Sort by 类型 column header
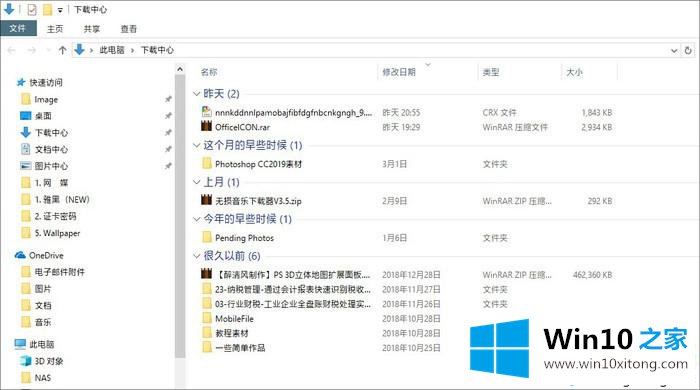700x390 pixels. coord(491,72)
